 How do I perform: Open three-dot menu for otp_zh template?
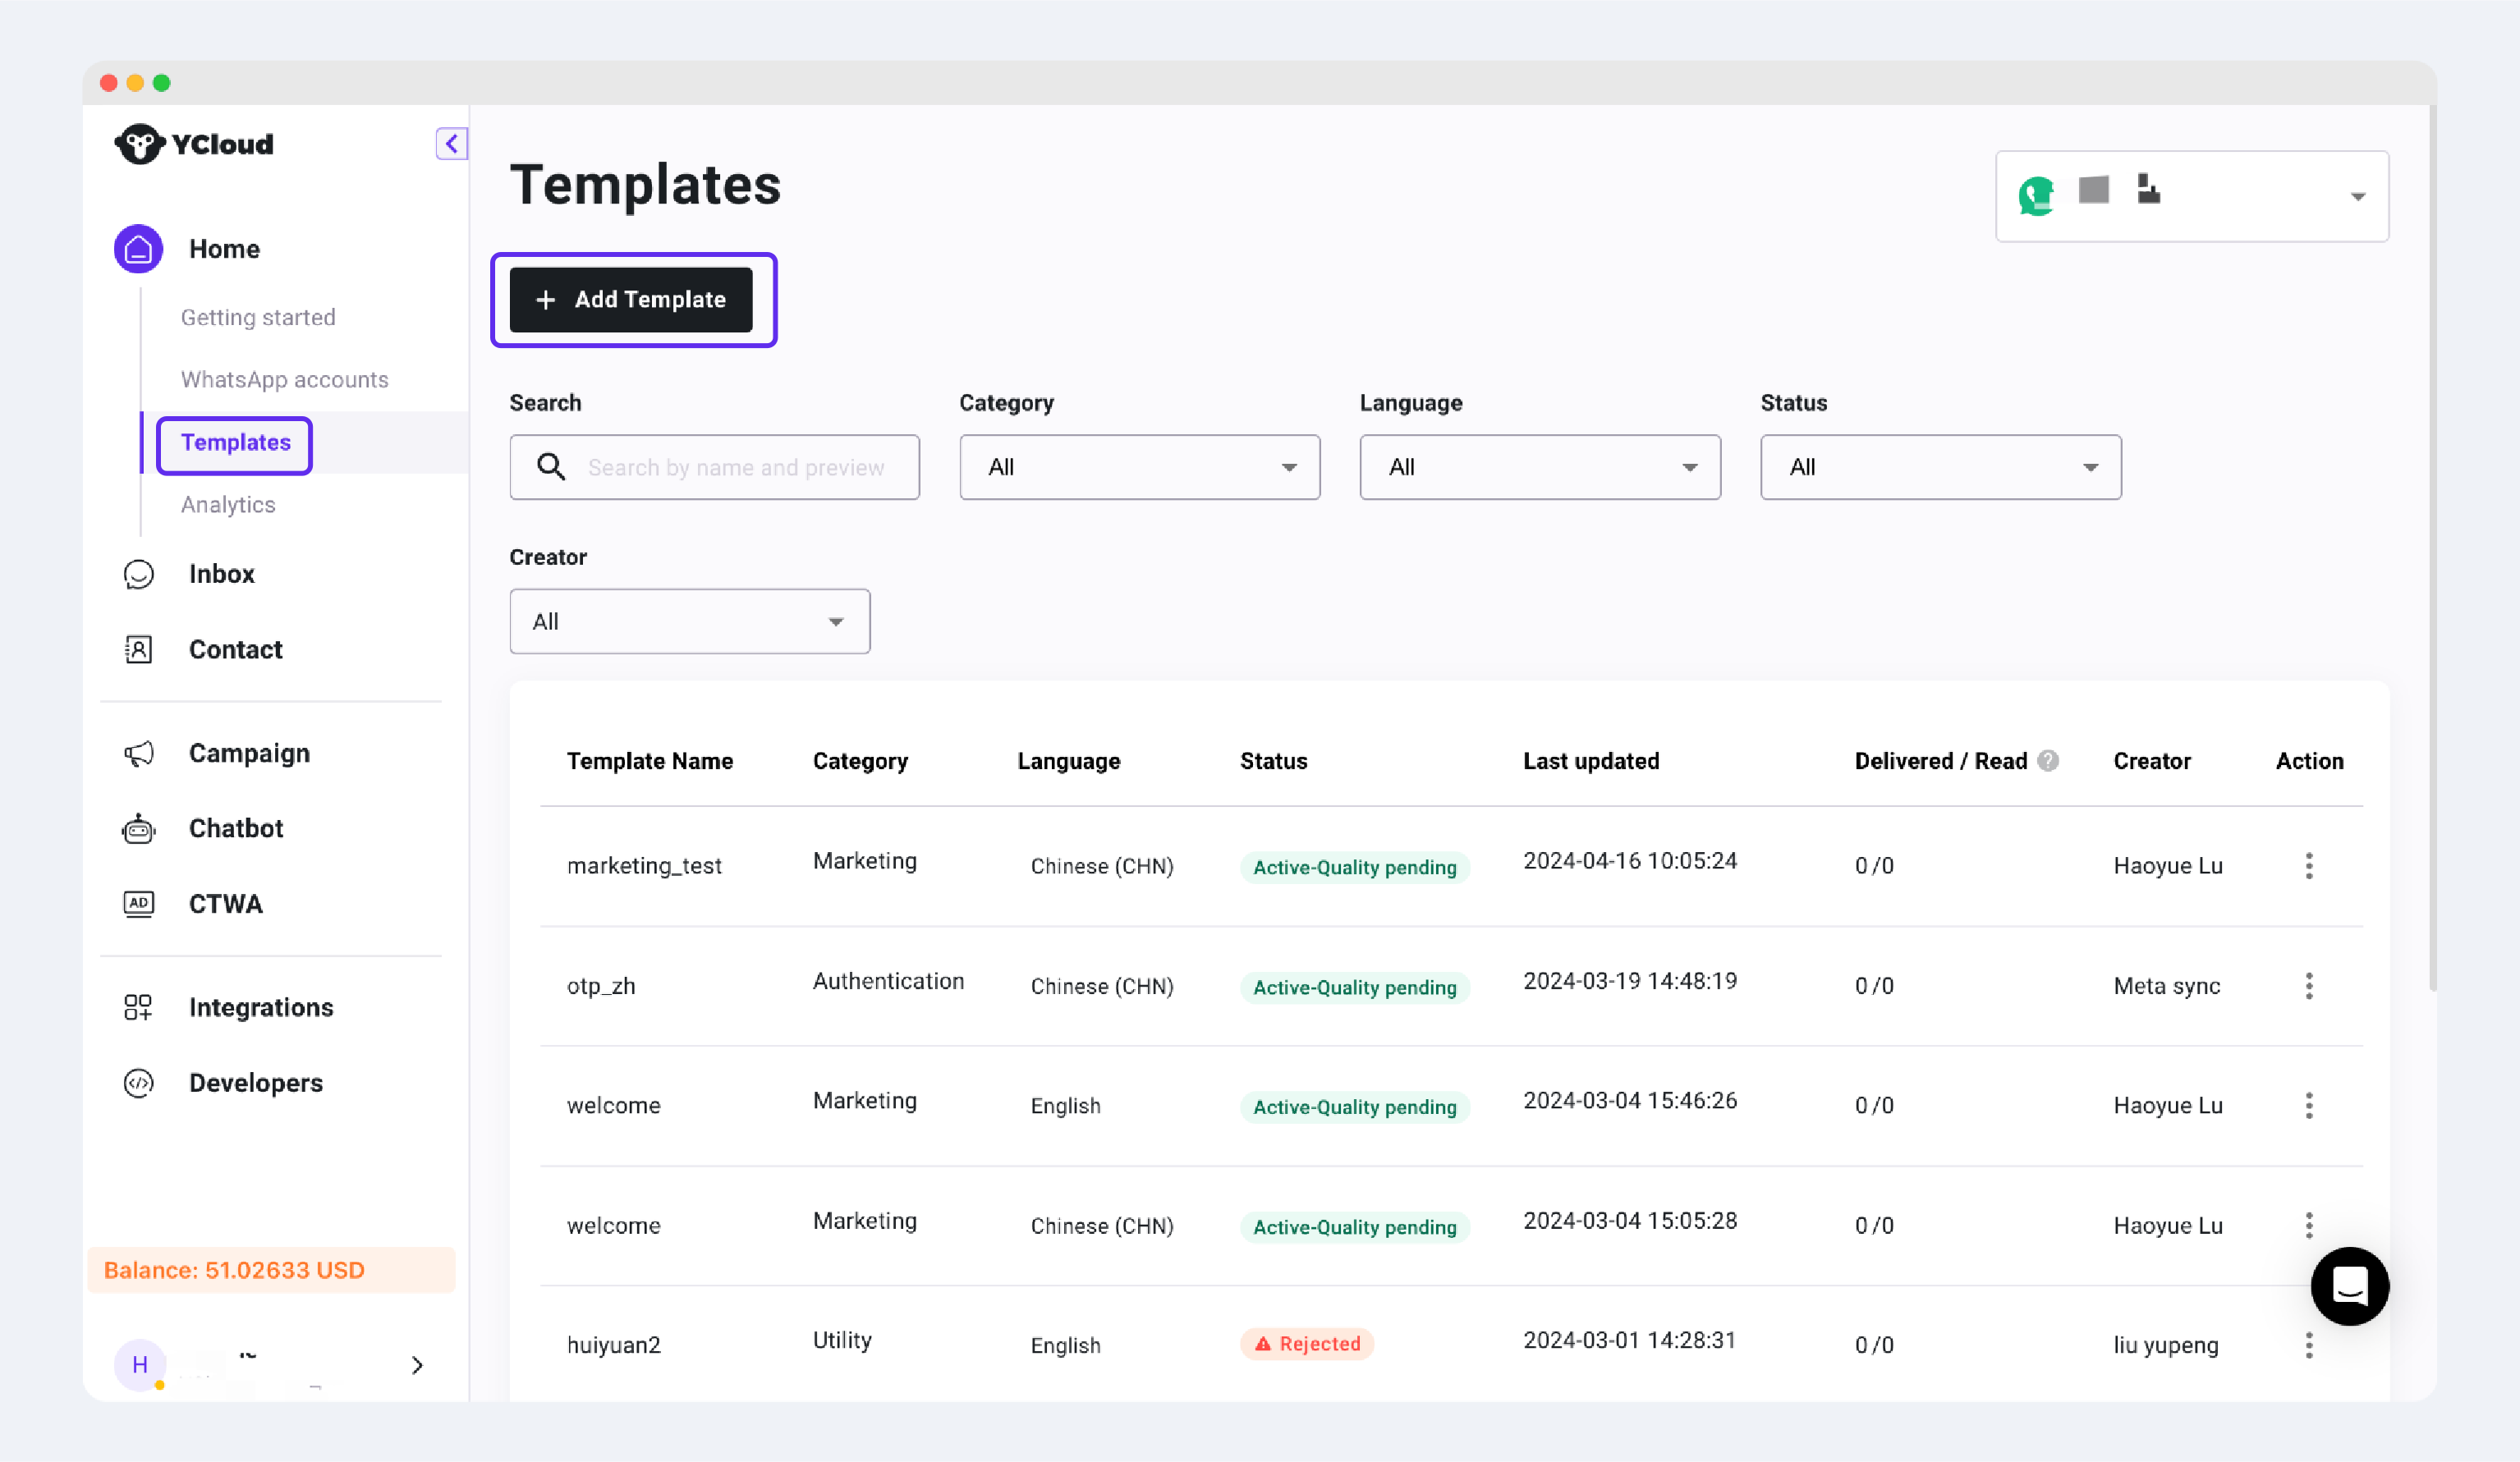pyautogui.click(x=2308, y=985)
